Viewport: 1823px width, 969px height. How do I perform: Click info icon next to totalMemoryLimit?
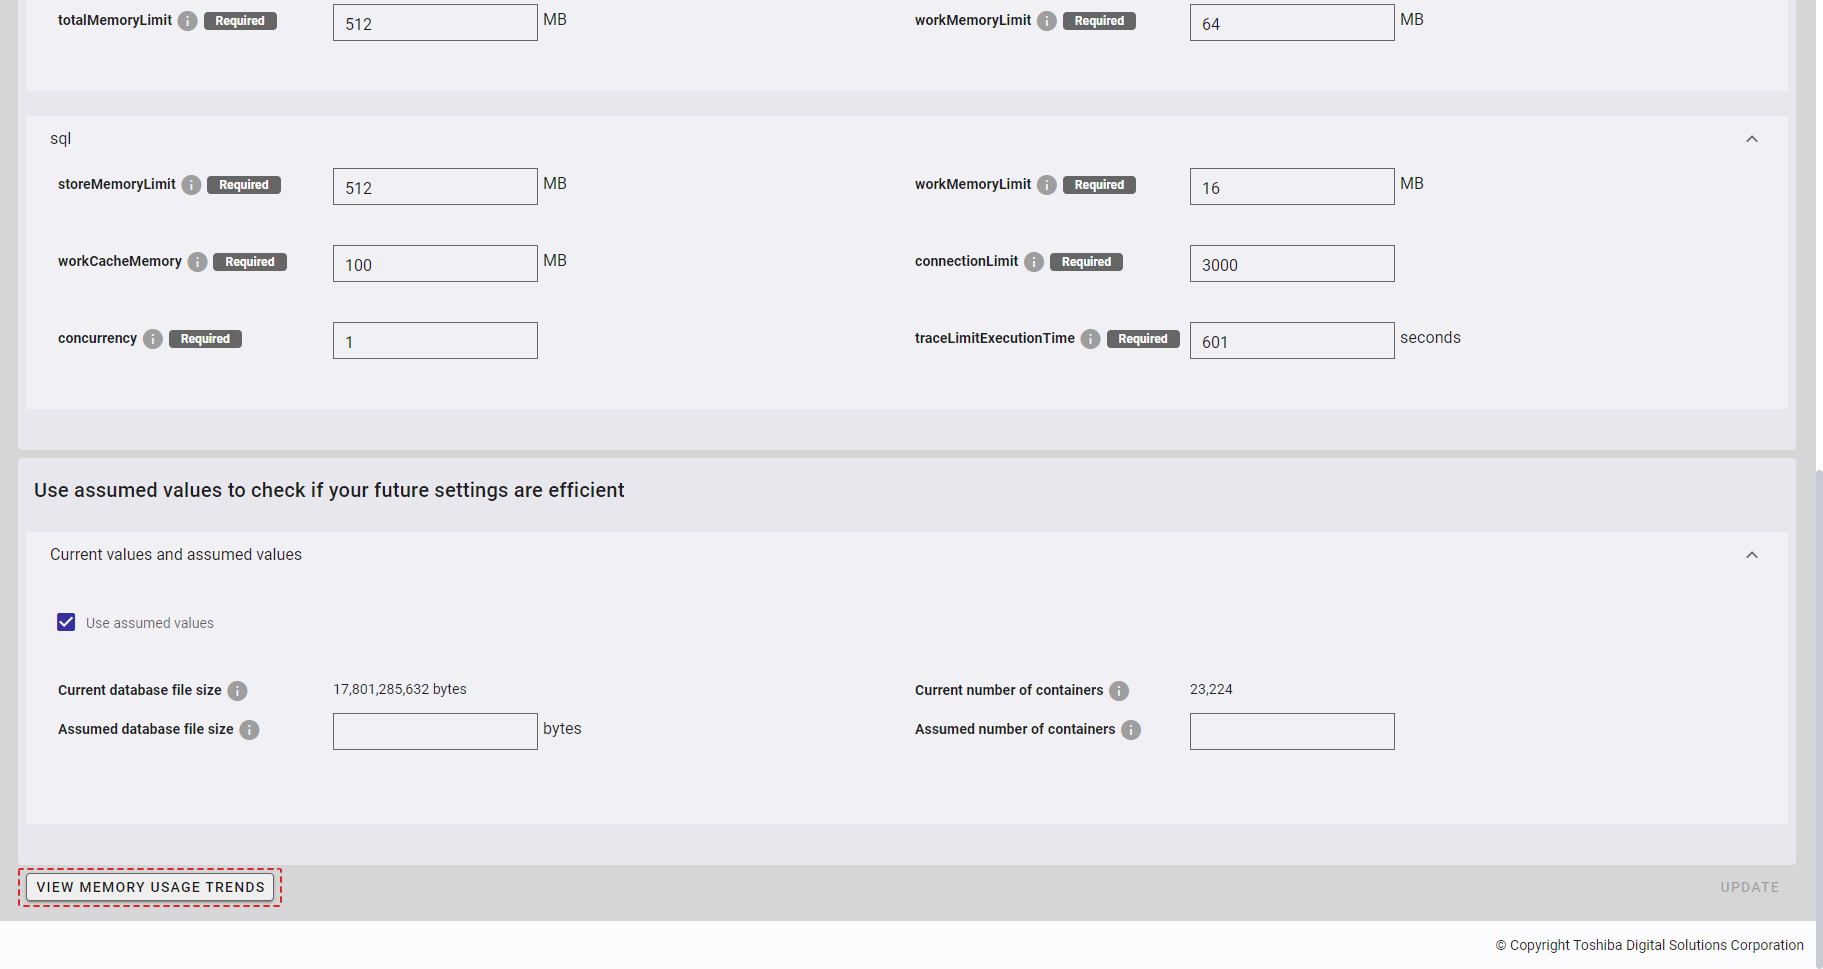click(x=188, y=21)
